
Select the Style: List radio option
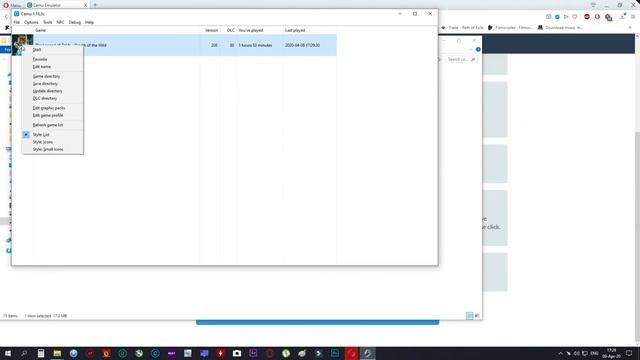click(x=53, y=134)
